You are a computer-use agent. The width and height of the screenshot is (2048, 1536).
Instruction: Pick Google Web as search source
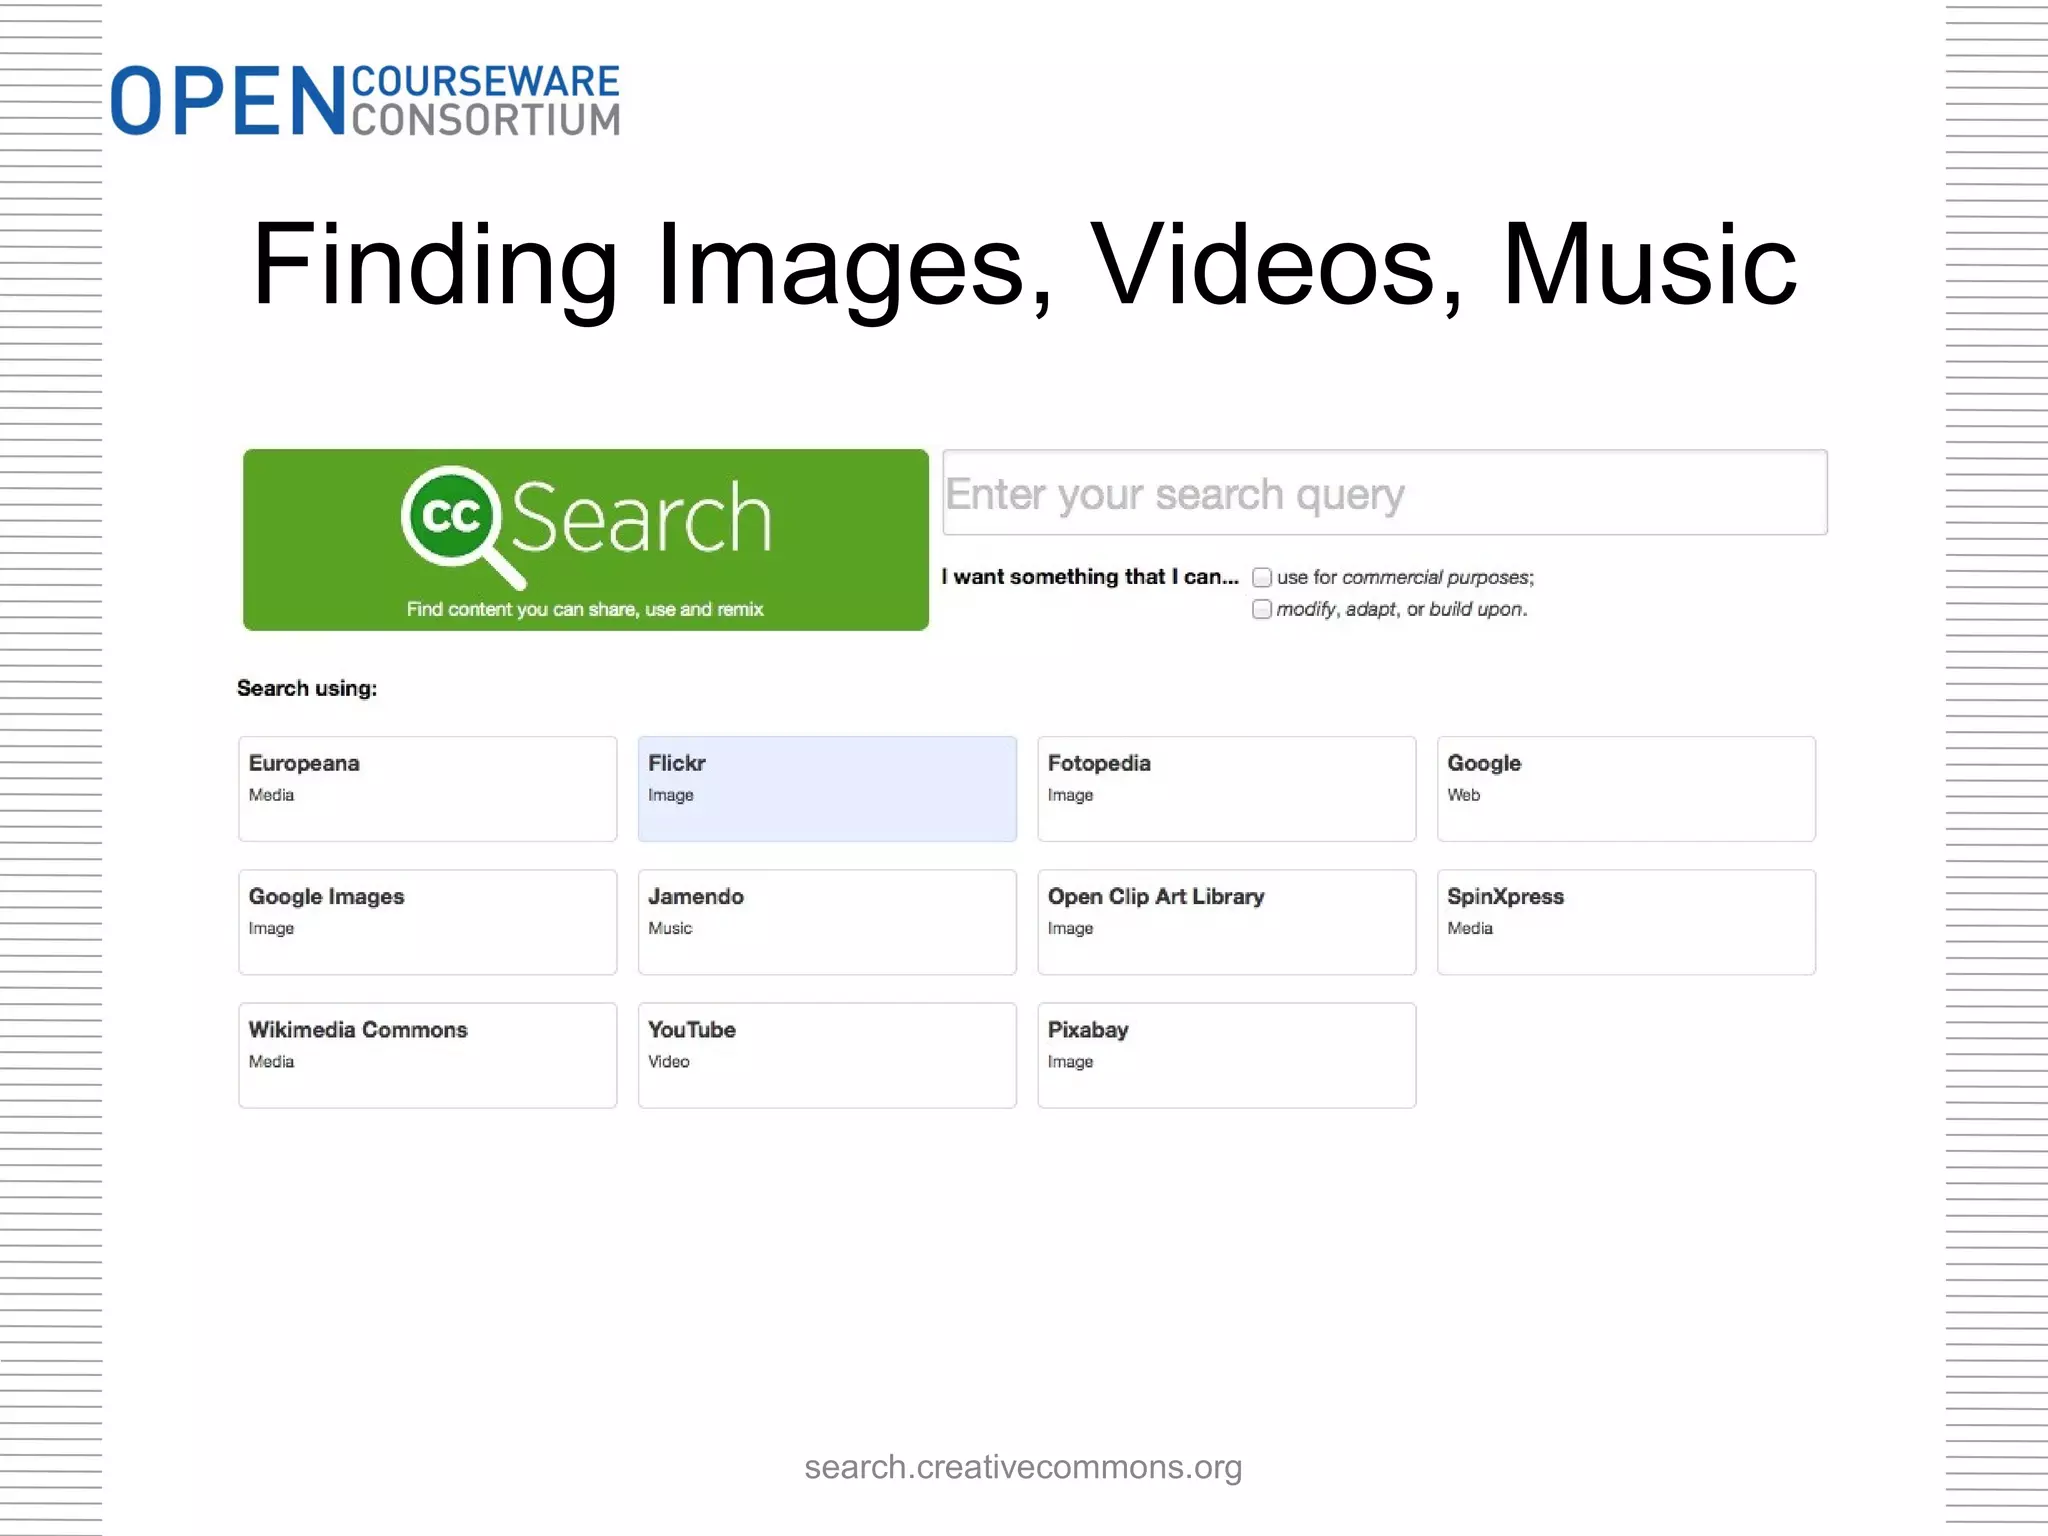pyautogui.click(x=1626, y=789)
